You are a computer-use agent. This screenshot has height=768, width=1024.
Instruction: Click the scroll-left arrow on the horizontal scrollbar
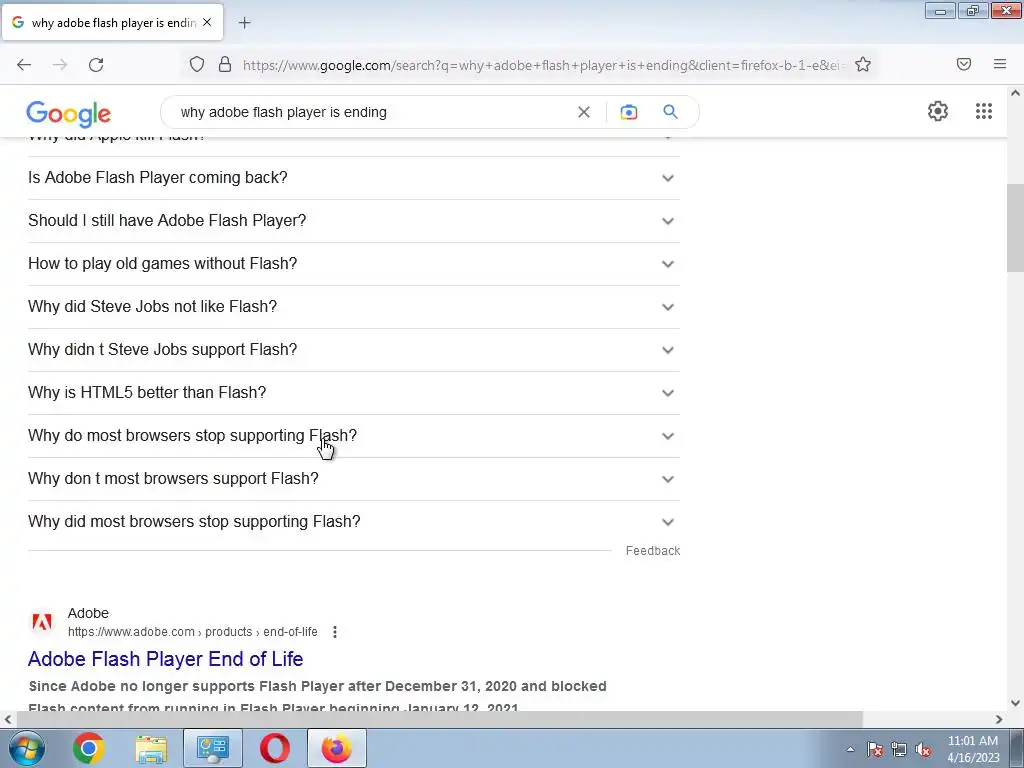pos(8,720)
